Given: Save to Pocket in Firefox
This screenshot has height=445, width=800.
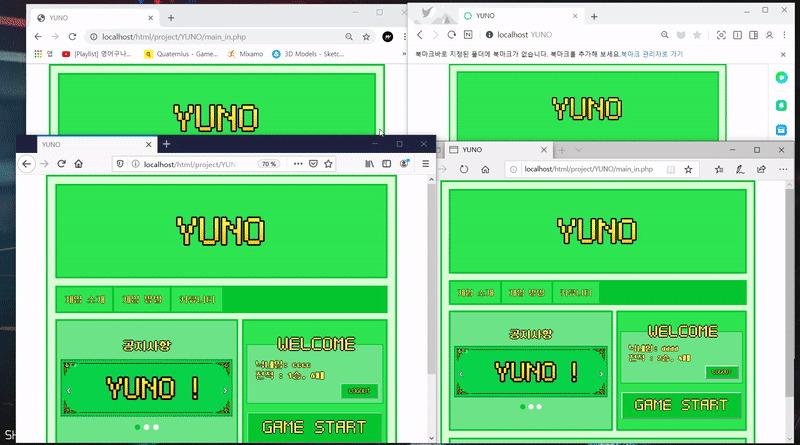Looking at the screenshot, I should click(313, 164).
